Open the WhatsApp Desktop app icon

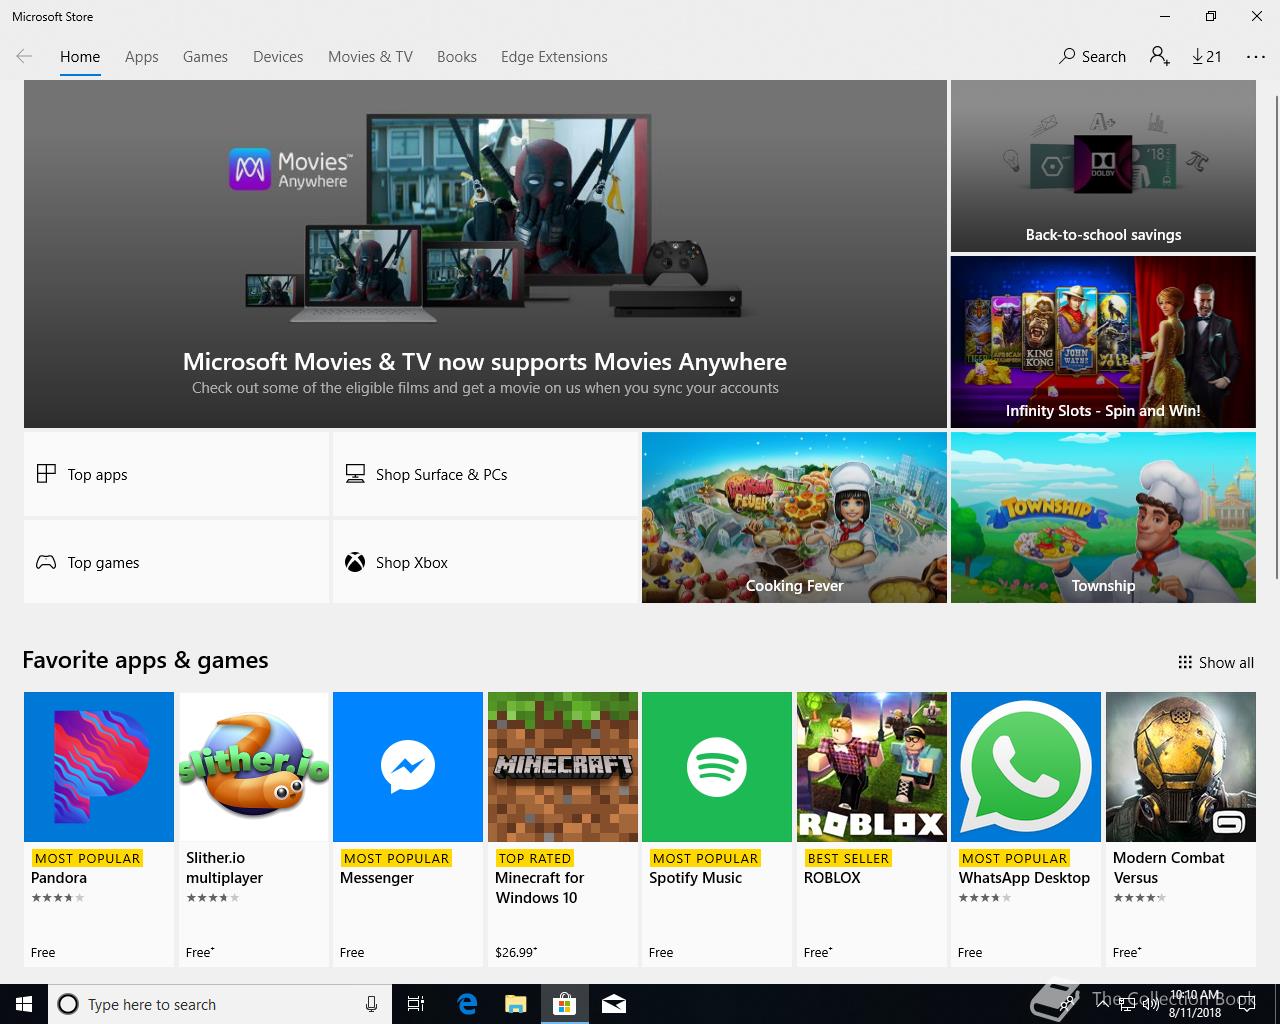tap(1026, 767)
